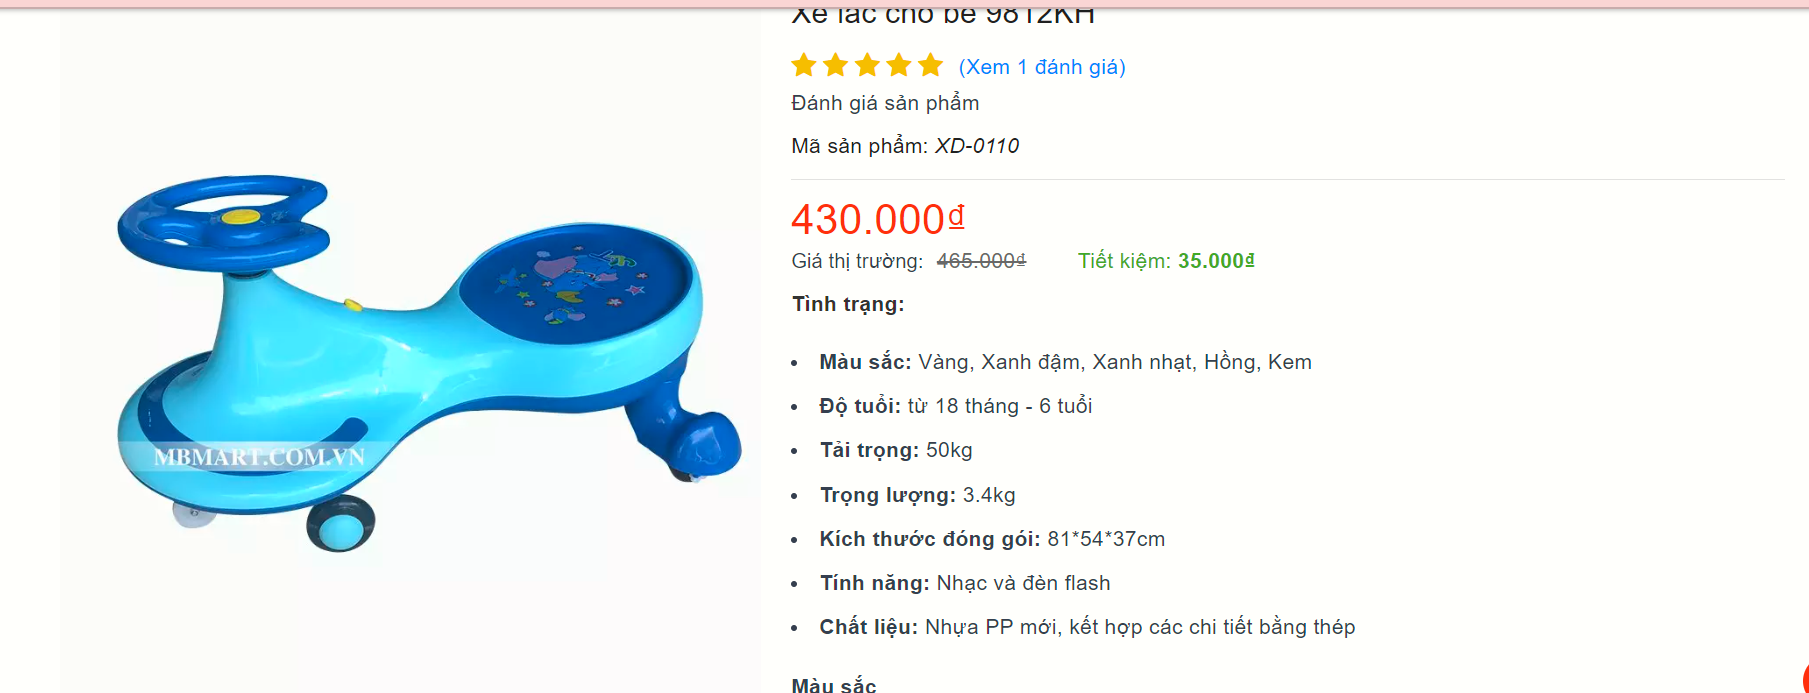Click the first rating star
The width and height of the screenshot is (1809, 693).
tap(804, 66)
